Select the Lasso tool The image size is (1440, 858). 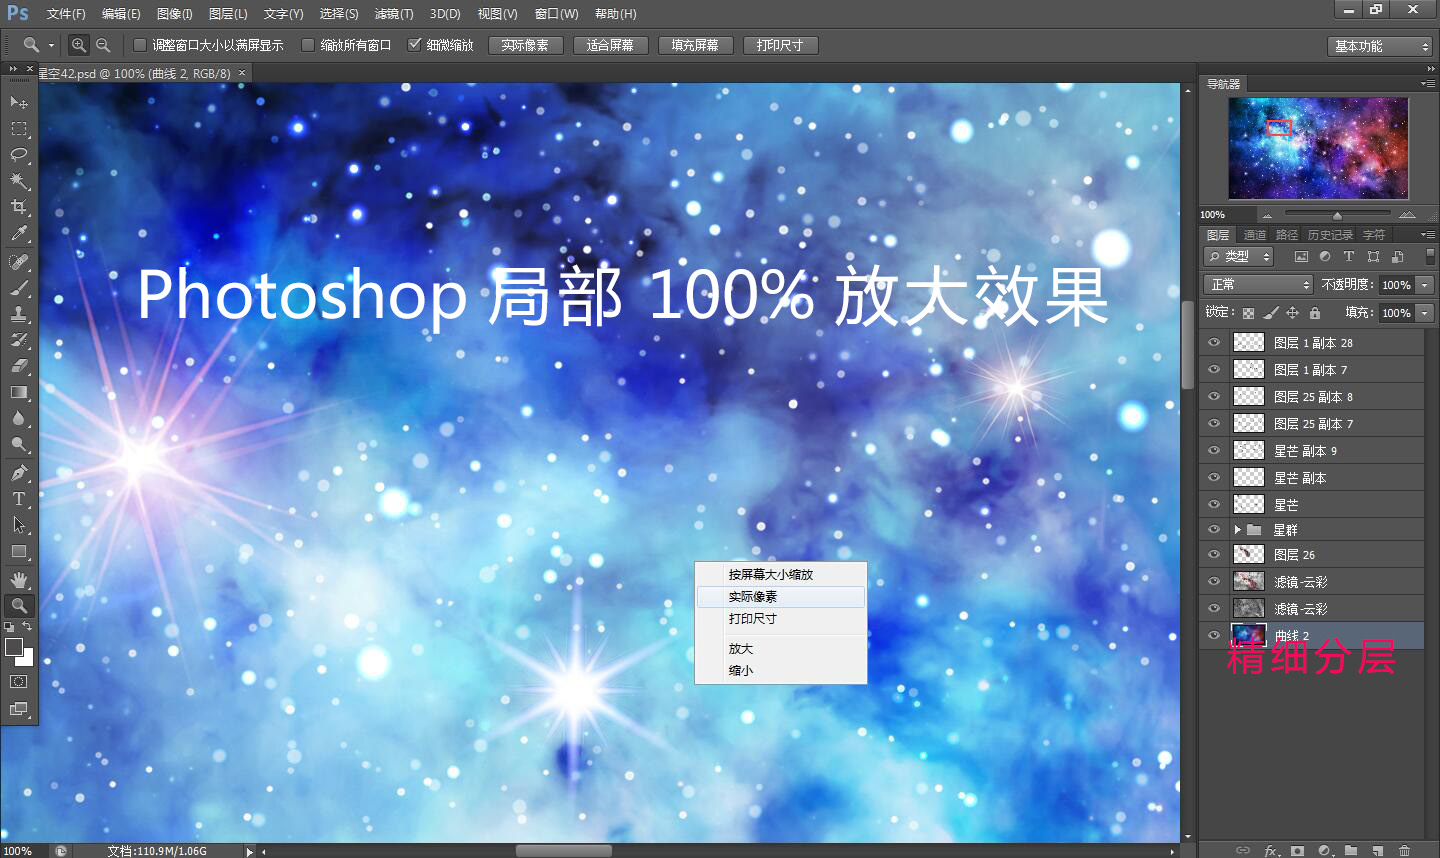point(19,155)
